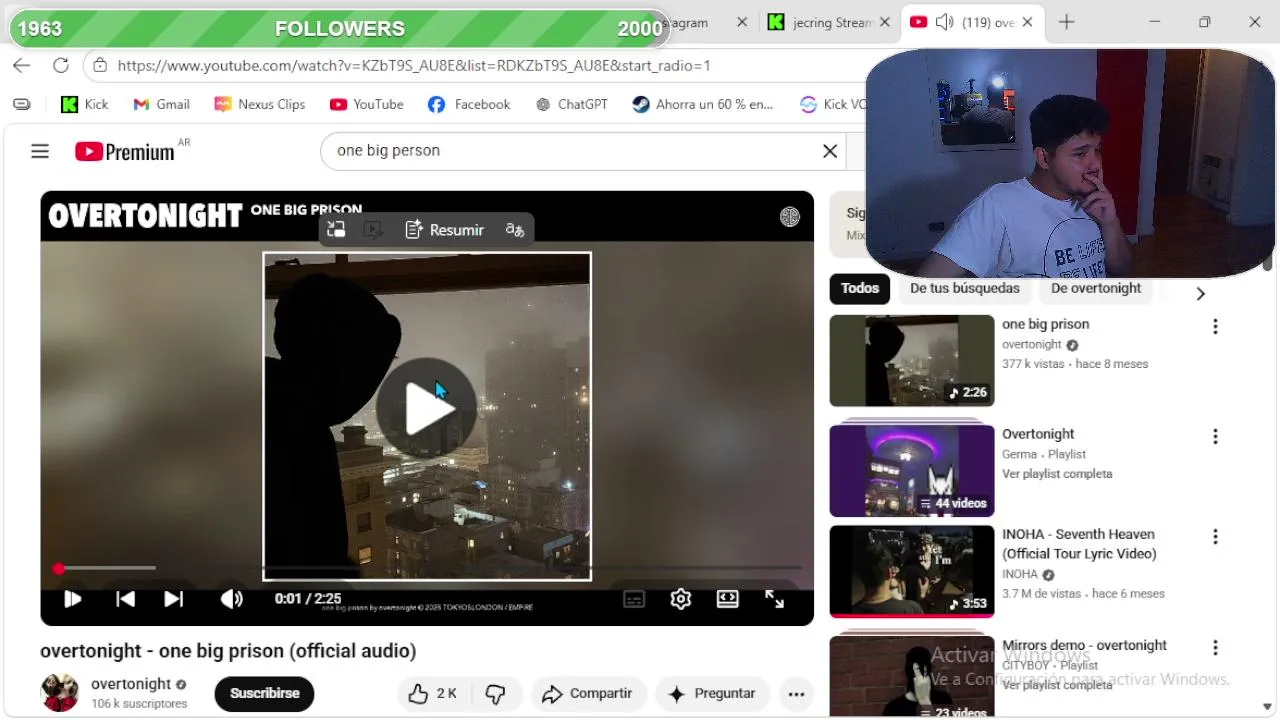
Task: Click the Mirrors demo - overtonight title
Action: point(1084,645)
